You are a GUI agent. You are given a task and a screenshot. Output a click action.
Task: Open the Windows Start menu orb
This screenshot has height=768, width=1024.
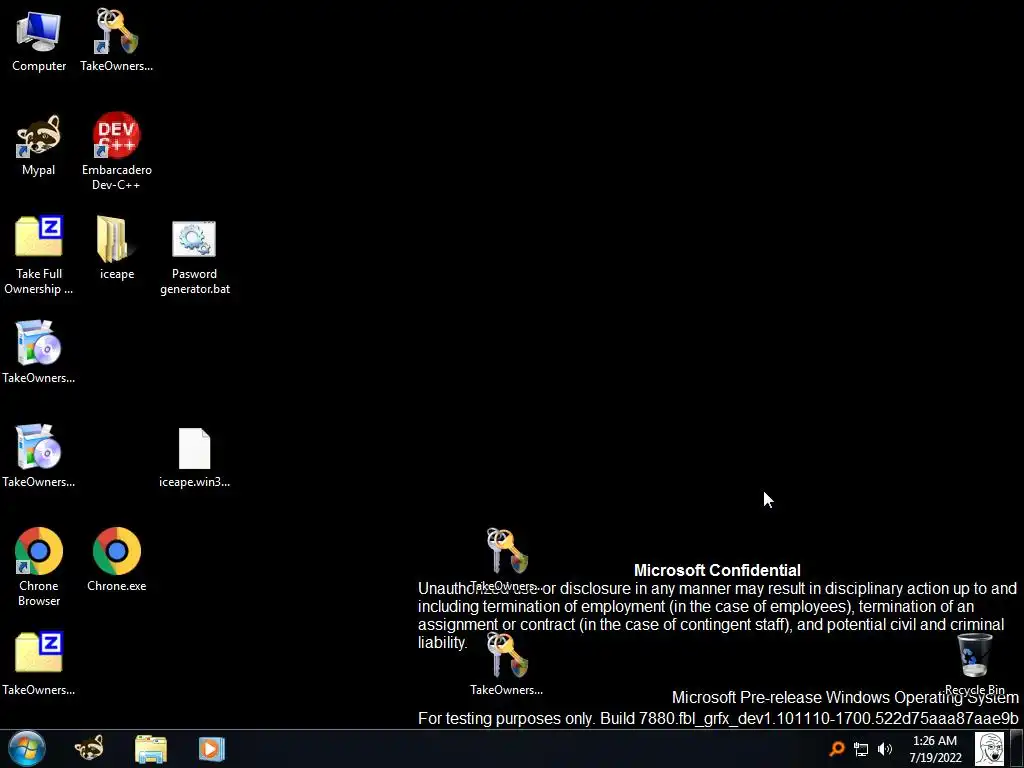[27, 748]
